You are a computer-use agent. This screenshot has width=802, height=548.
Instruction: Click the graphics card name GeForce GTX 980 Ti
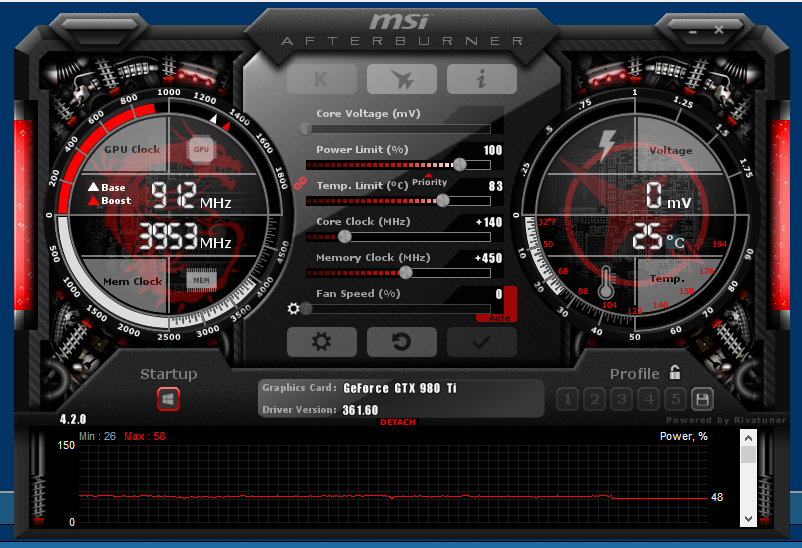click(x=399, y=388)
